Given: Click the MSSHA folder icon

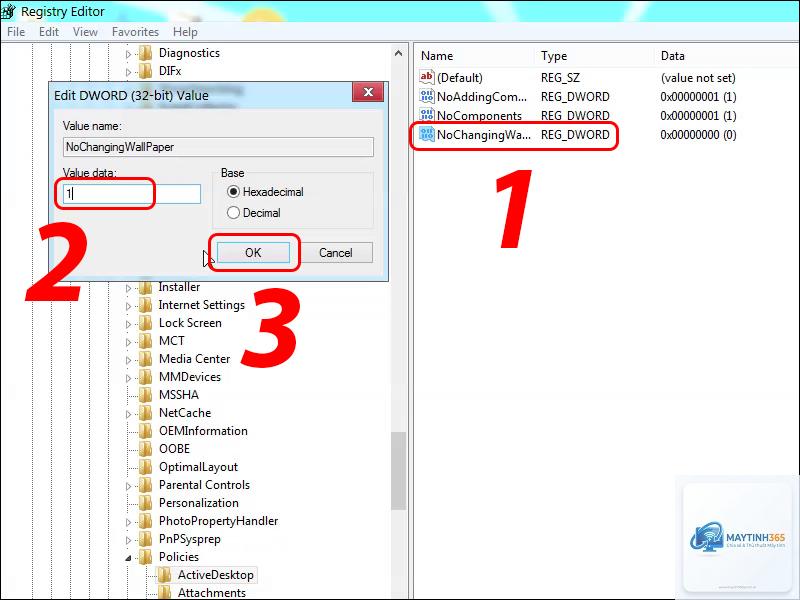Looking at the screenshot, I should [x=146, y=395].
